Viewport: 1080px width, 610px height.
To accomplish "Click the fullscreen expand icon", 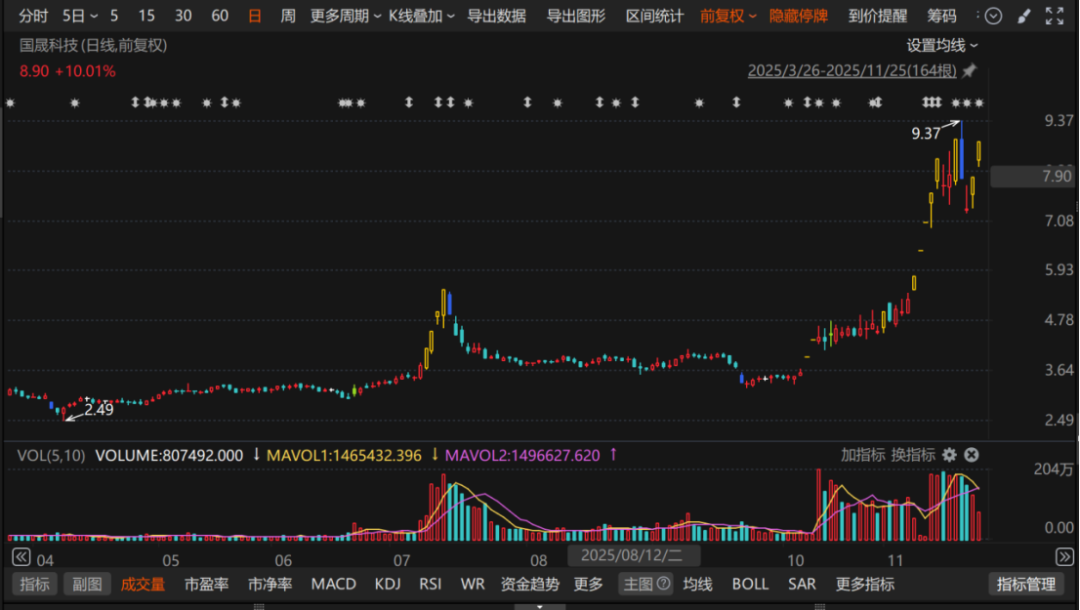I will point(1054,16).
